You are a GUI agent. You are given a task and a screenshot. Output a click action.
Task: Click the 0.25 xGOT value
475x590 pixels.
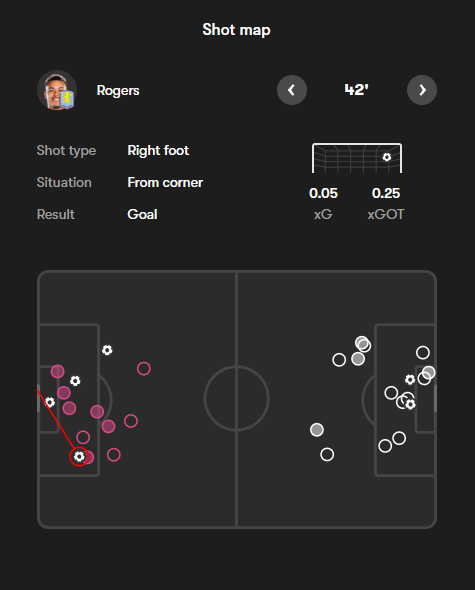pos(386,193)
